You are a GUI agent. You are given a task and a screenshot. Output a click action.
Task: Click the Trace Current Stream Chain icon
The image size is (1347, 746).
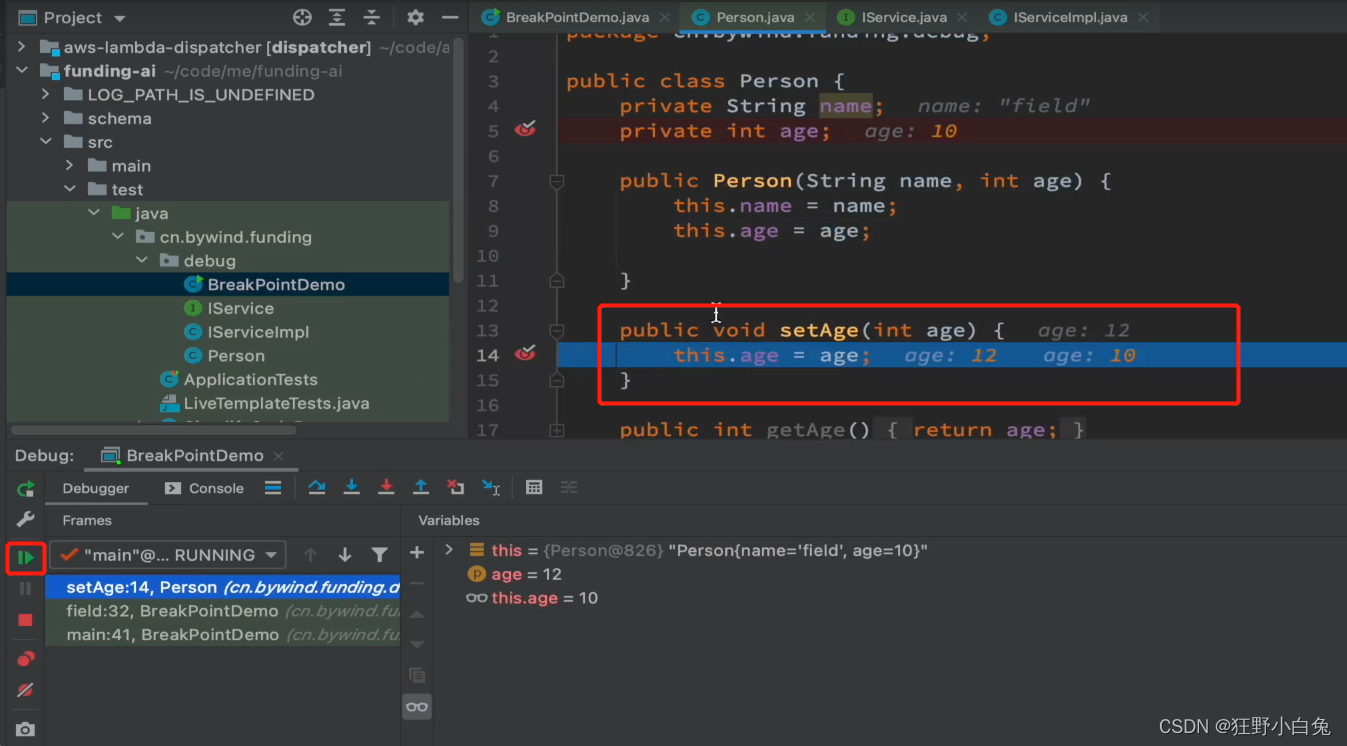(569, 488)
